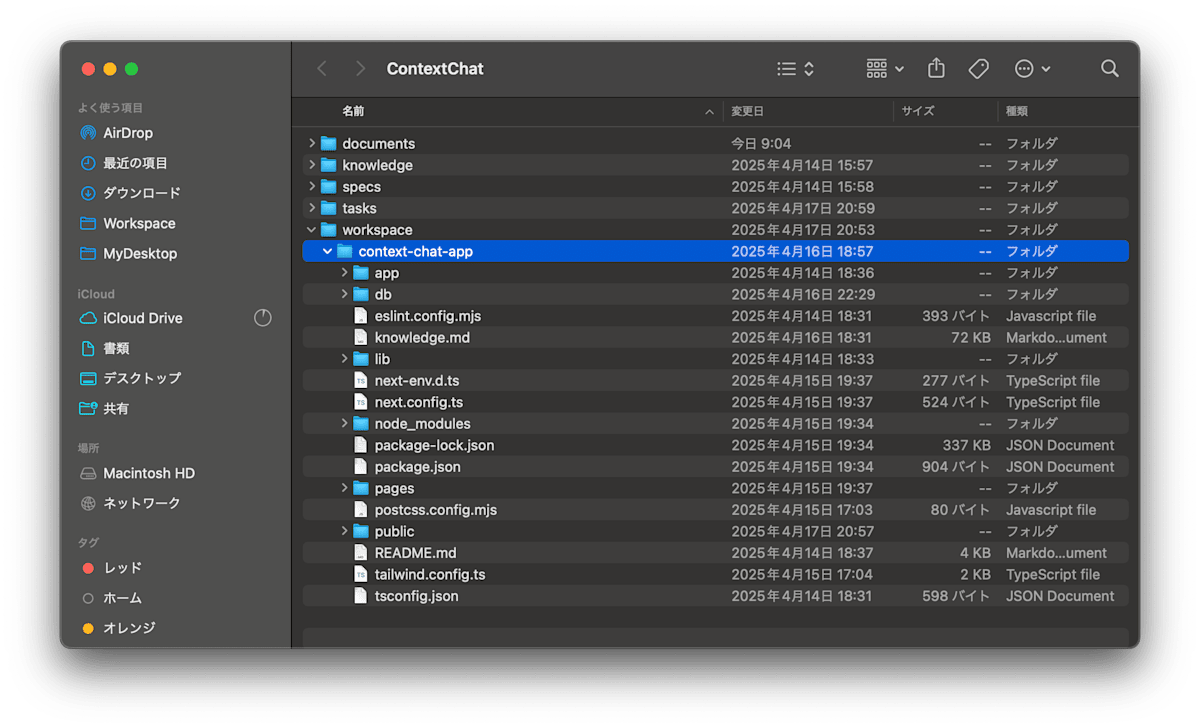Select the documents folder name
The width and height of the screenshot is (1200, 728).
(378, 143)
